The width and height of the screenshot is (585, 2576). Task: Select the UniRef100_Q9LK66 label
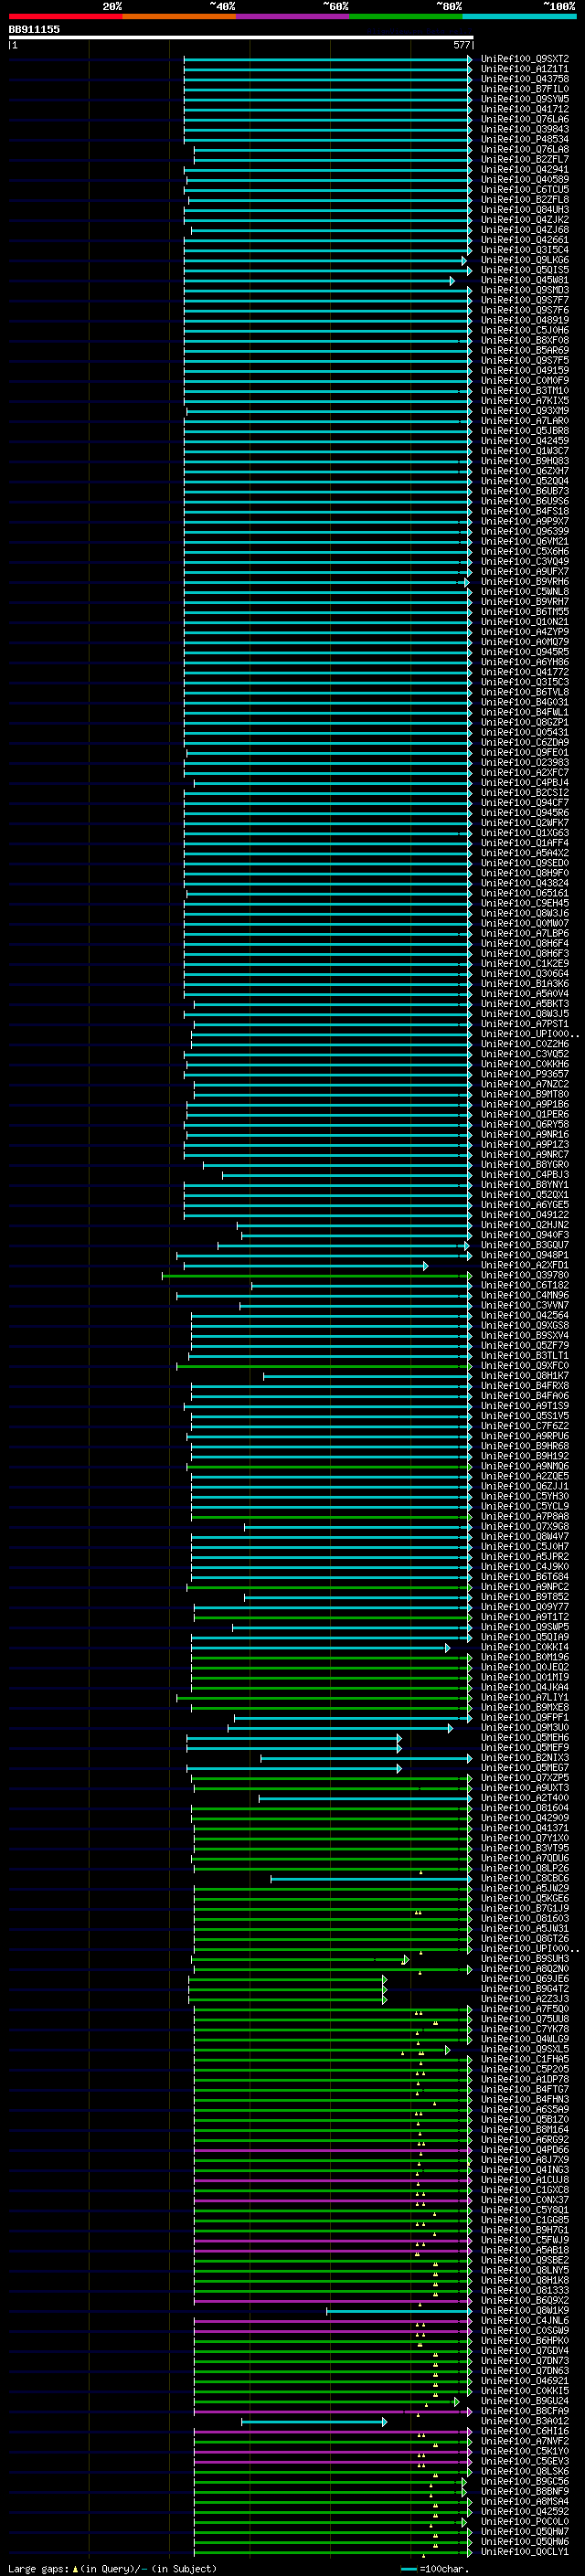(525, 260)
